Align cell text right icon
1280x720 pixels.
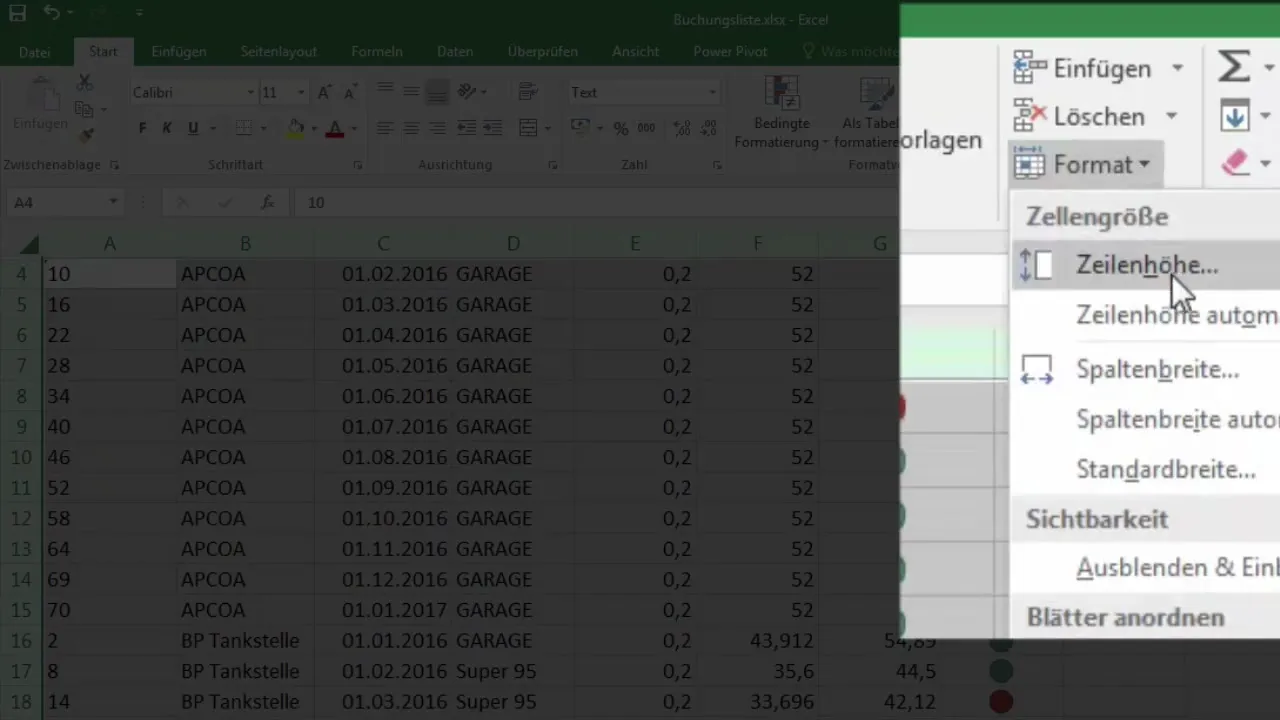coord(437,128)
